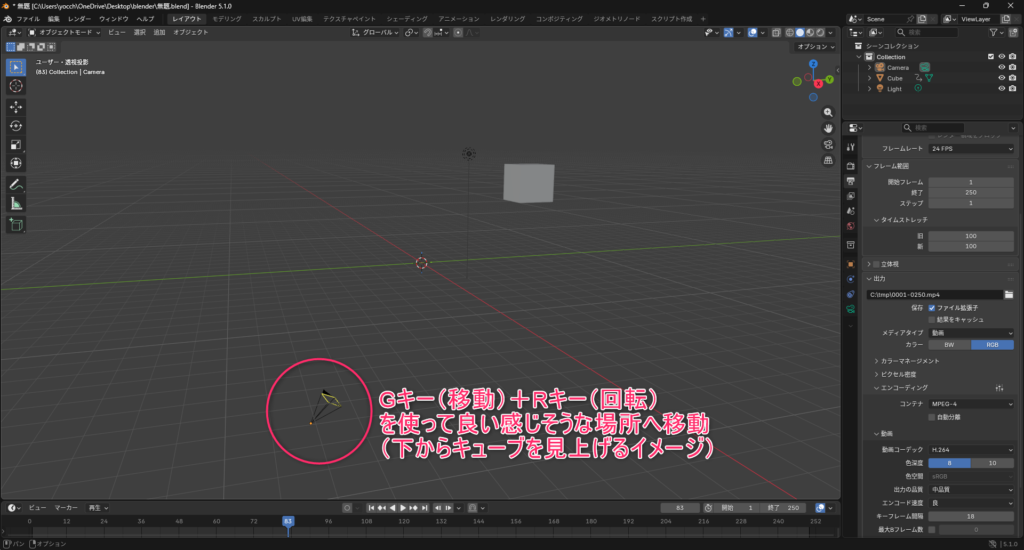Viewport: 1024px width, 550px height.
Task: Click the folder icon beside output path
Action: tap(1009, 295)
